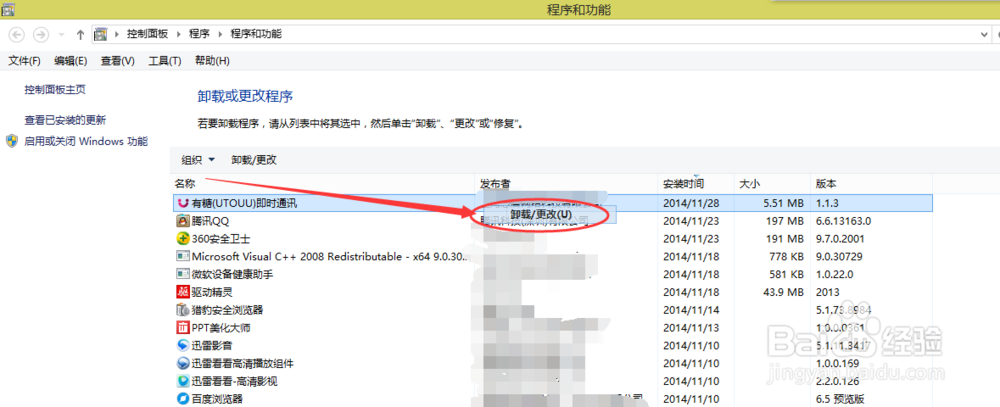Select 卸载/更改(U) in context menu
This screenshot has width=1000, height=407.
coord(541,215)
